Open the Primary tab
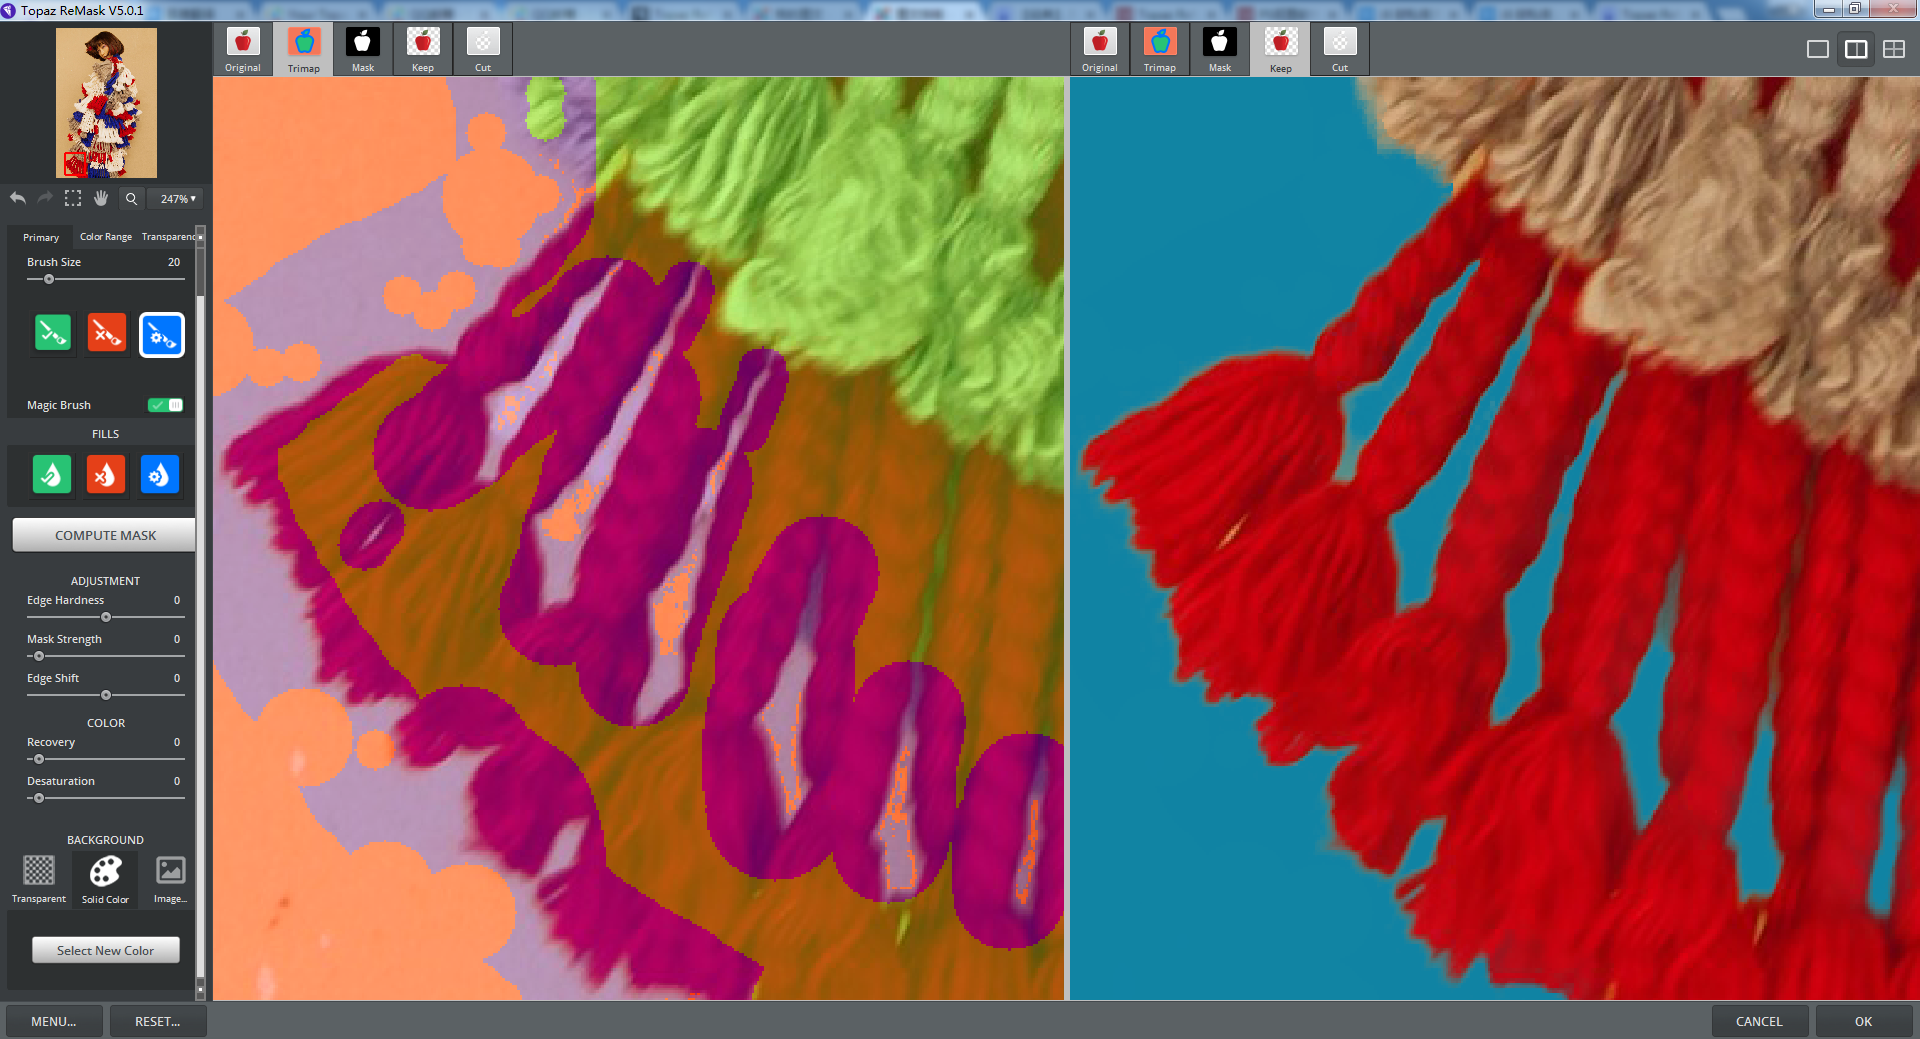Screen dimensions: 1920x1039 tap(41, 237)
